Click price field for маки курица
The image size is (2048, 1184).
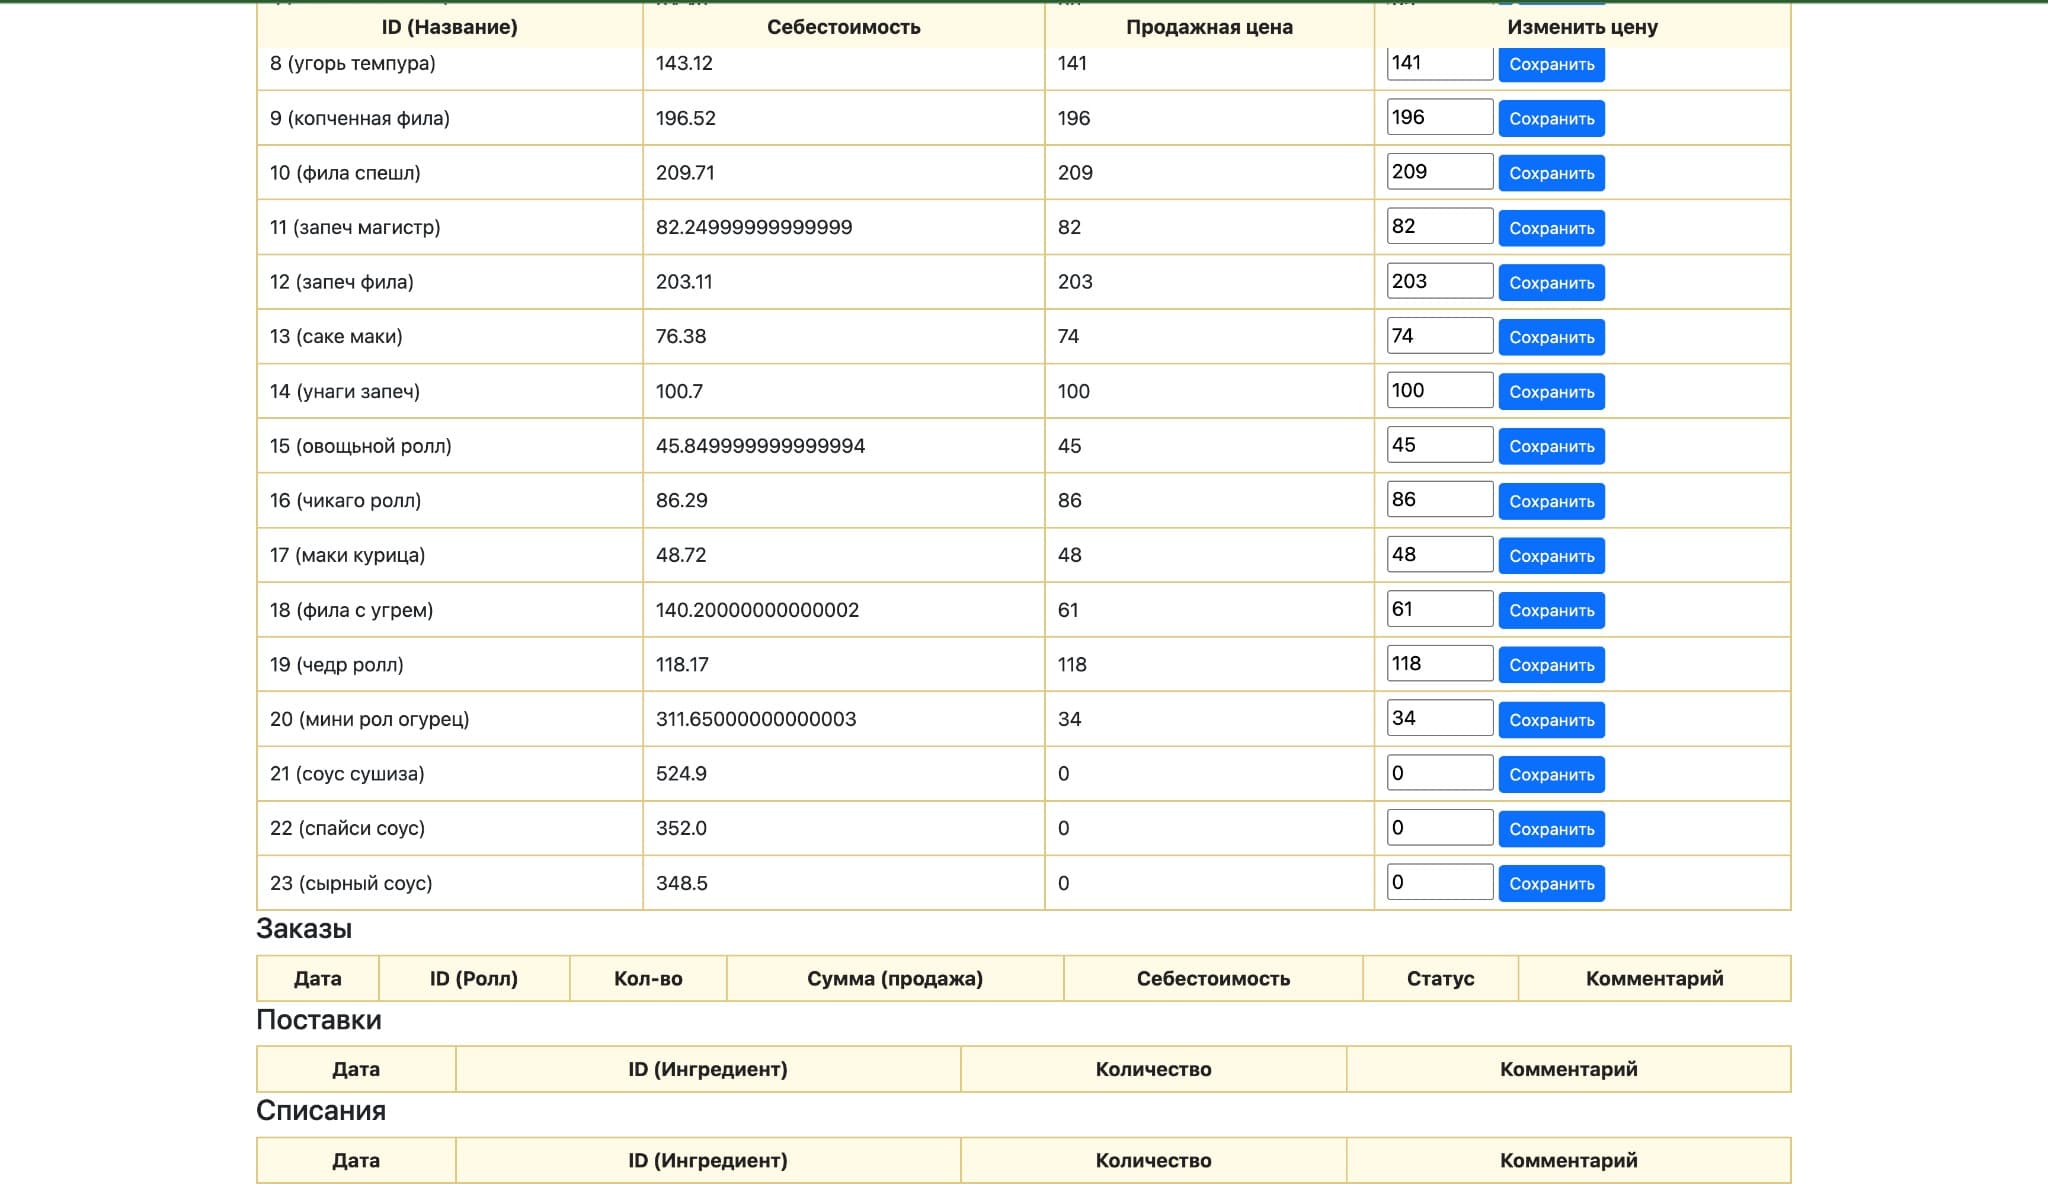coord(1439,554)
